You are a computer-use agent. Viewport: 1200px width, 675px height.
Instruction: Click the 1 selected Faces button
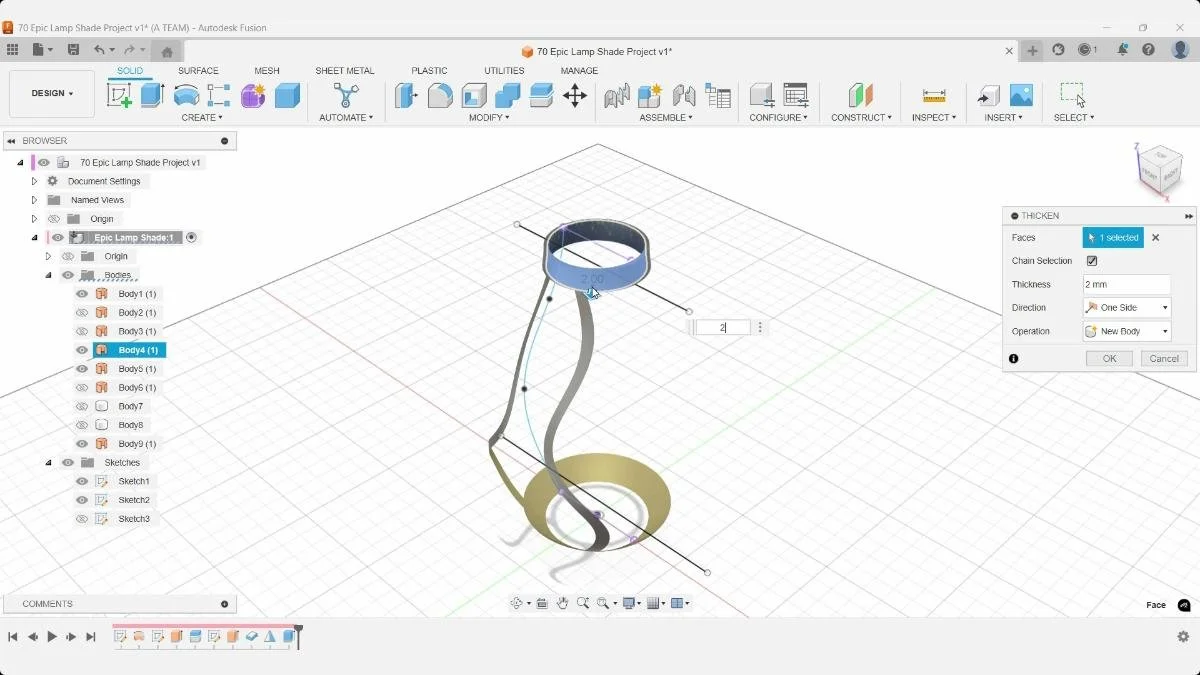pyautogui.click(x=1113, y=238)
